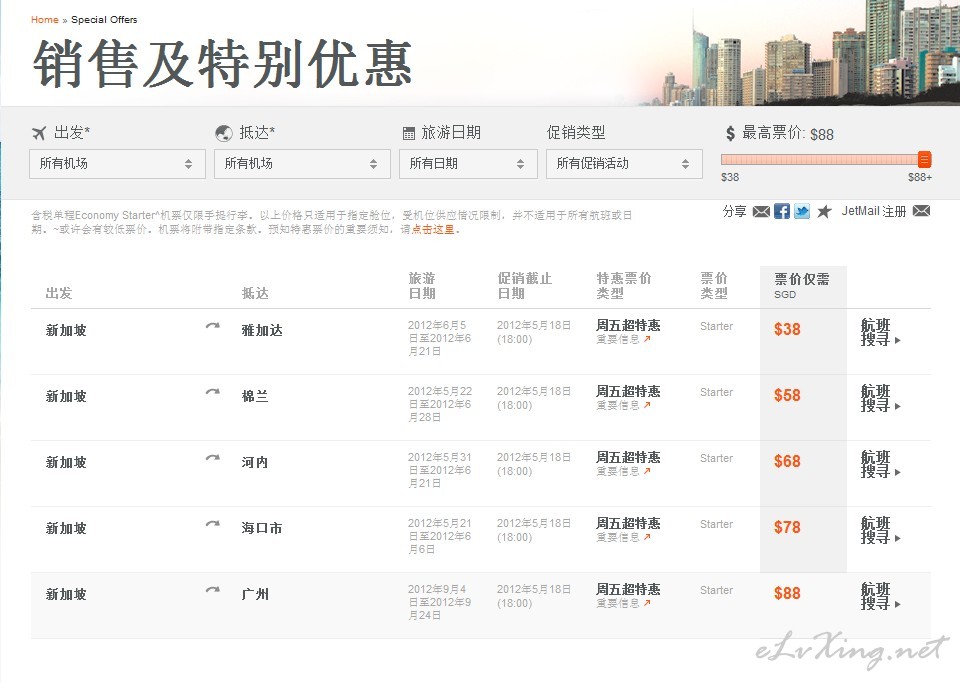The image size is (960, 683).
Task: Share offers on Twitter
Action: click(802, 212)
